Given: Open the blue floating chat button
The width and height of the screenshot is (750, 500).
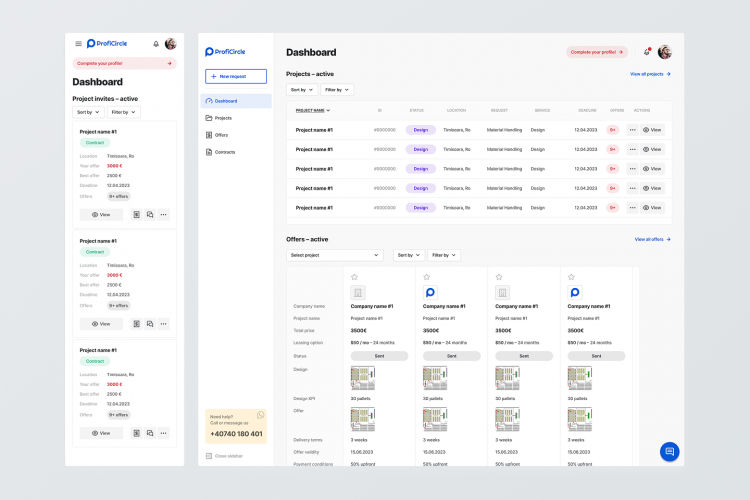Looking at the screenshot, I should click(670, 451).
